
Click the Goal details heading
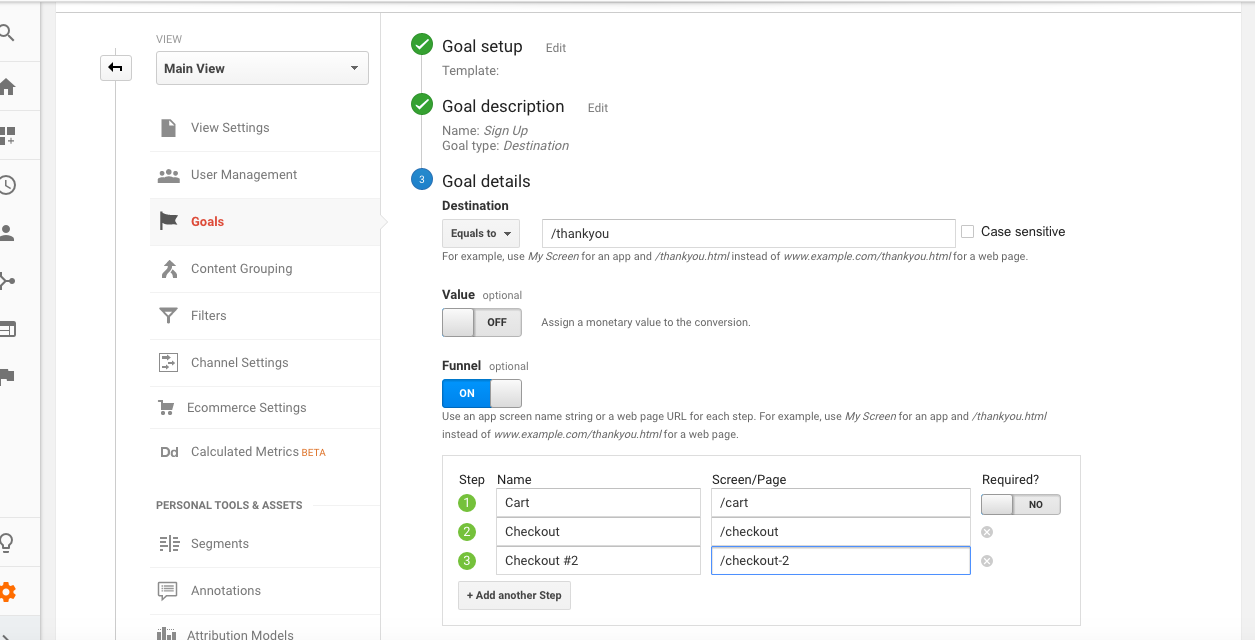tap(486, 181)
